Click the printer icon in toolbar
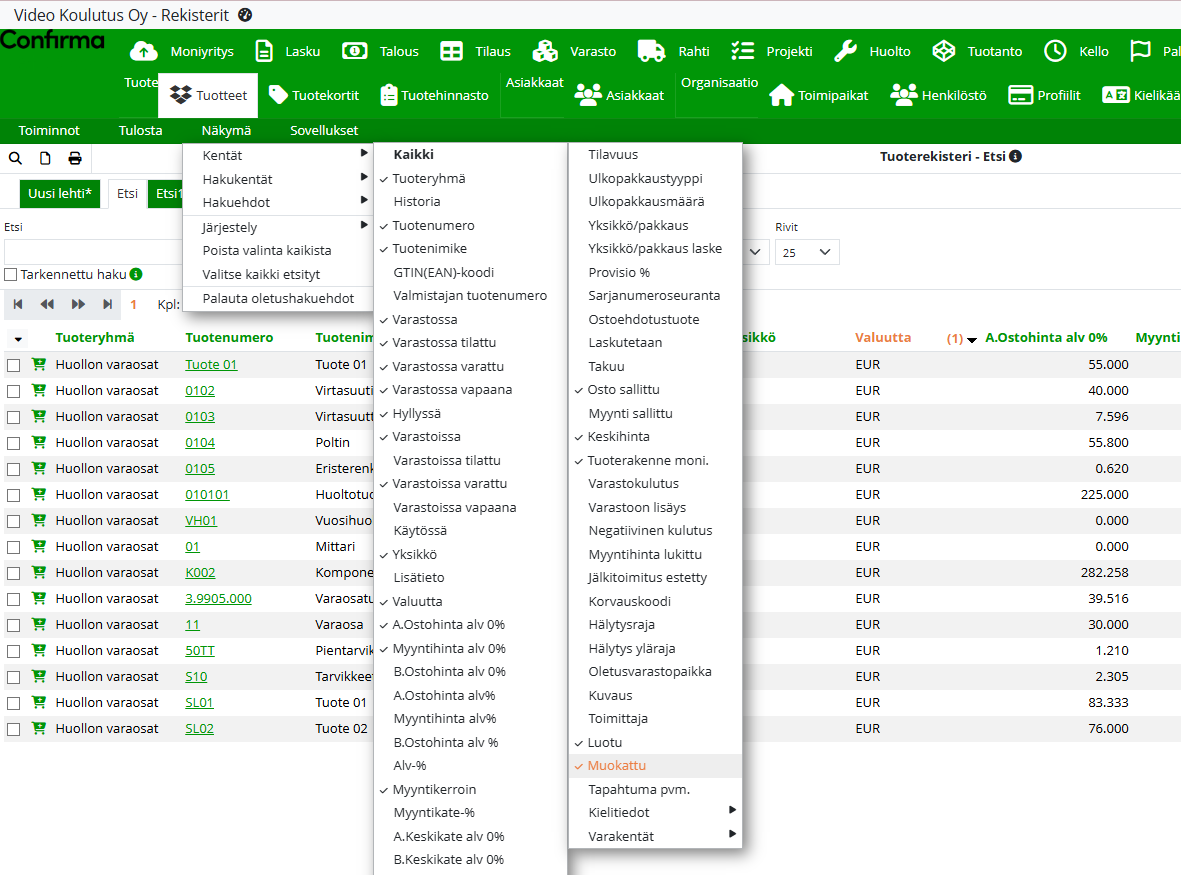Viewport: 1181px width, 875px height. coord(75,158)
